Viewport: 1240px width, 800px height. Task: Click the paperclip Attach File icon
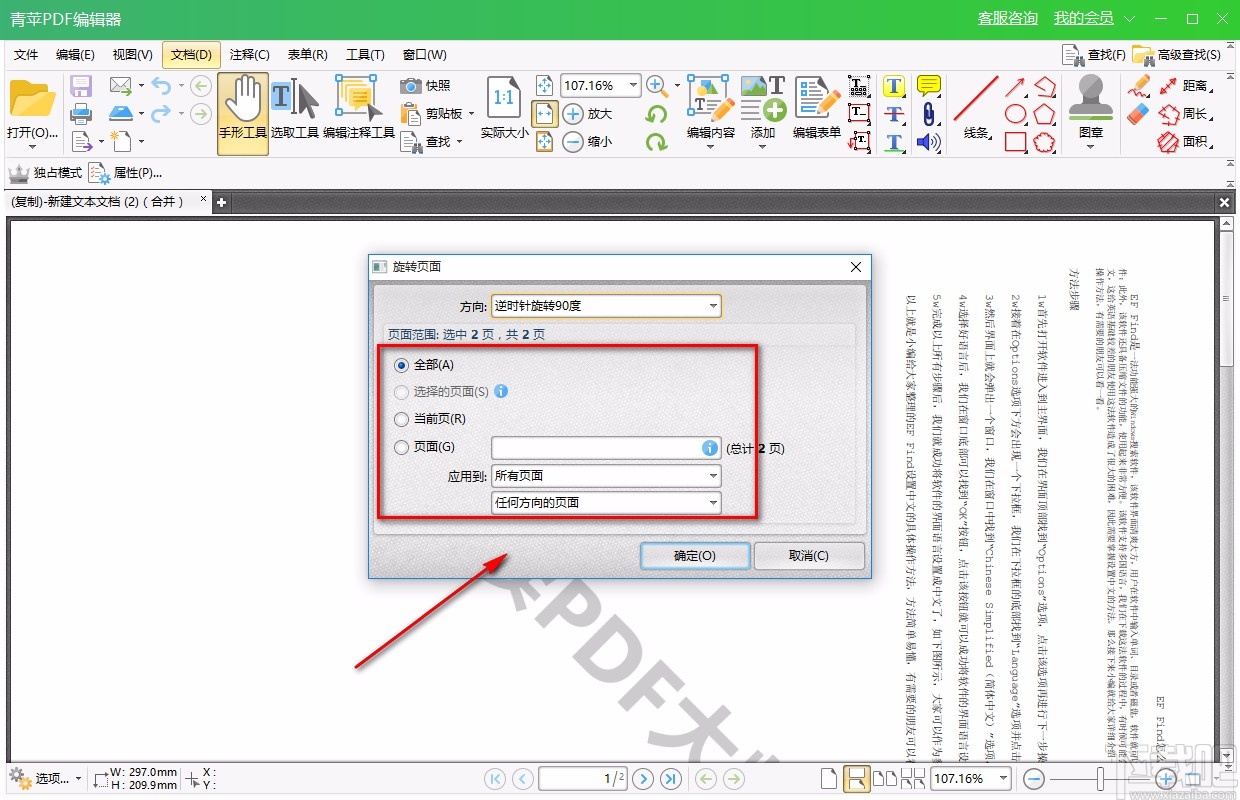pyautogui.click(x=929, y=114)
